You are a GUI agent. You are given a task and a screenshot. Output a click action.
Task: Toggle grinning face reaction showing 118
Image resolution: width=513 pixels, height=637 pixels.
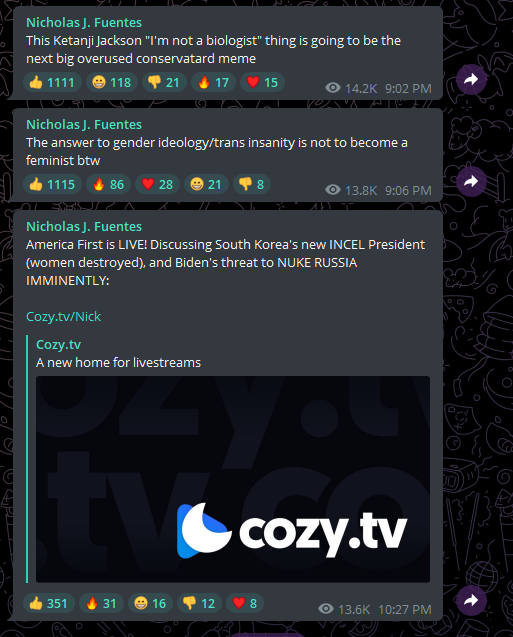[x=112, y=82]
